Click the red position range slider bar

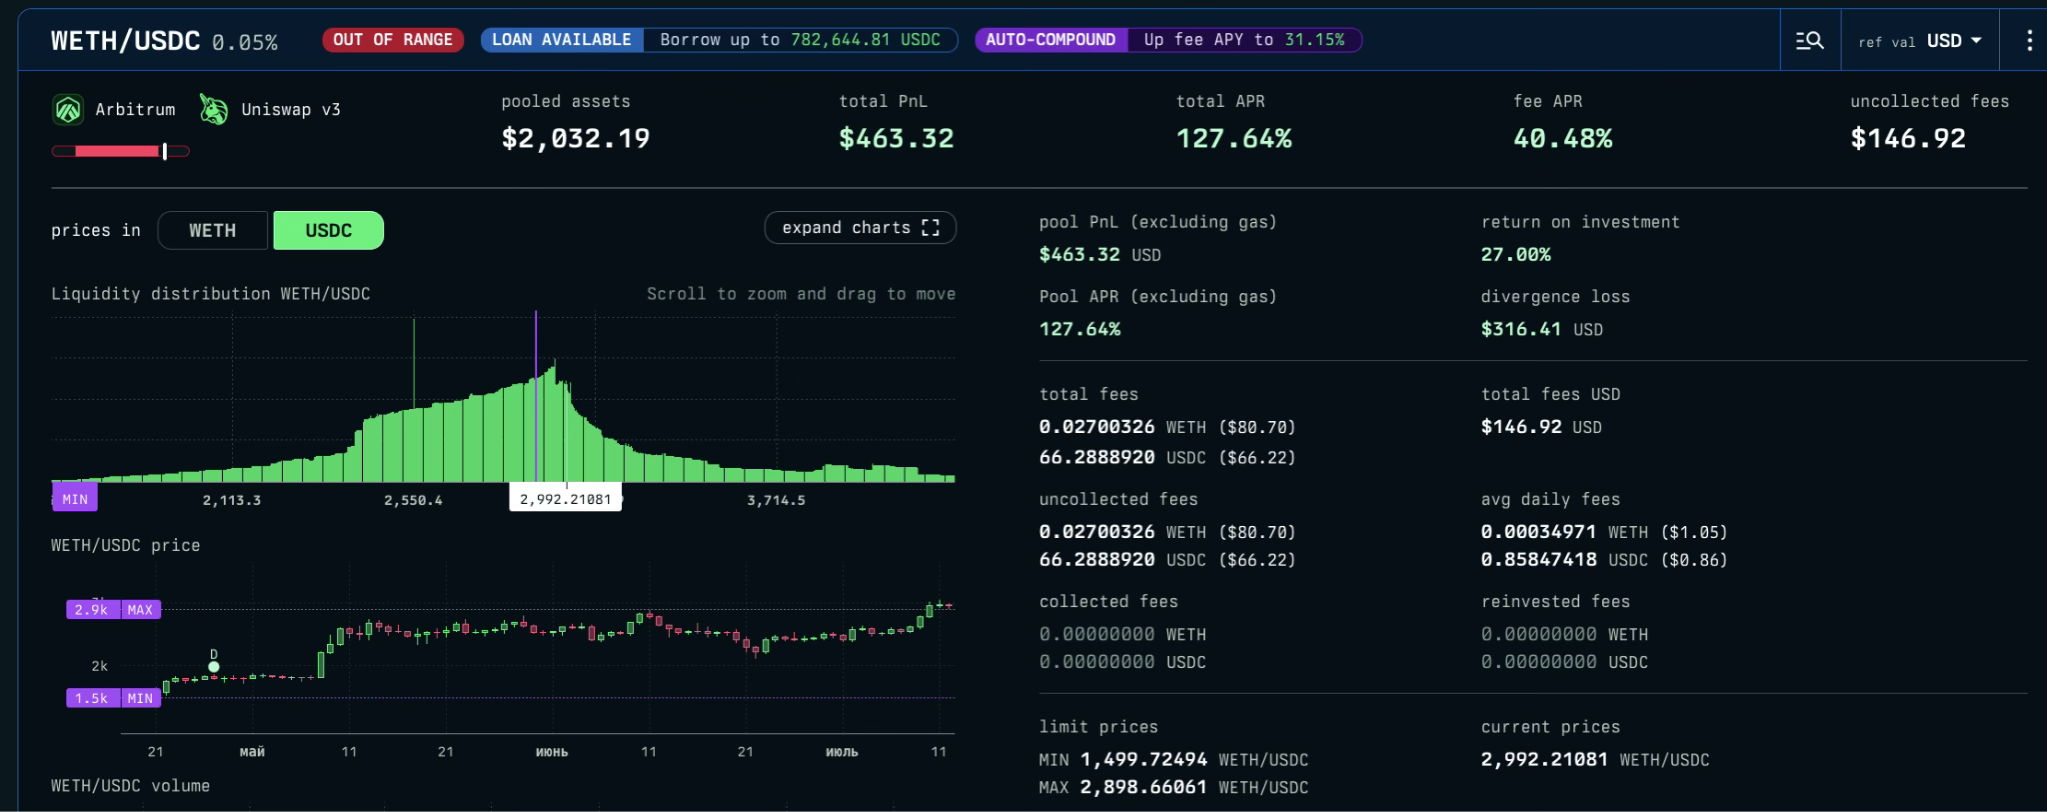120,151
